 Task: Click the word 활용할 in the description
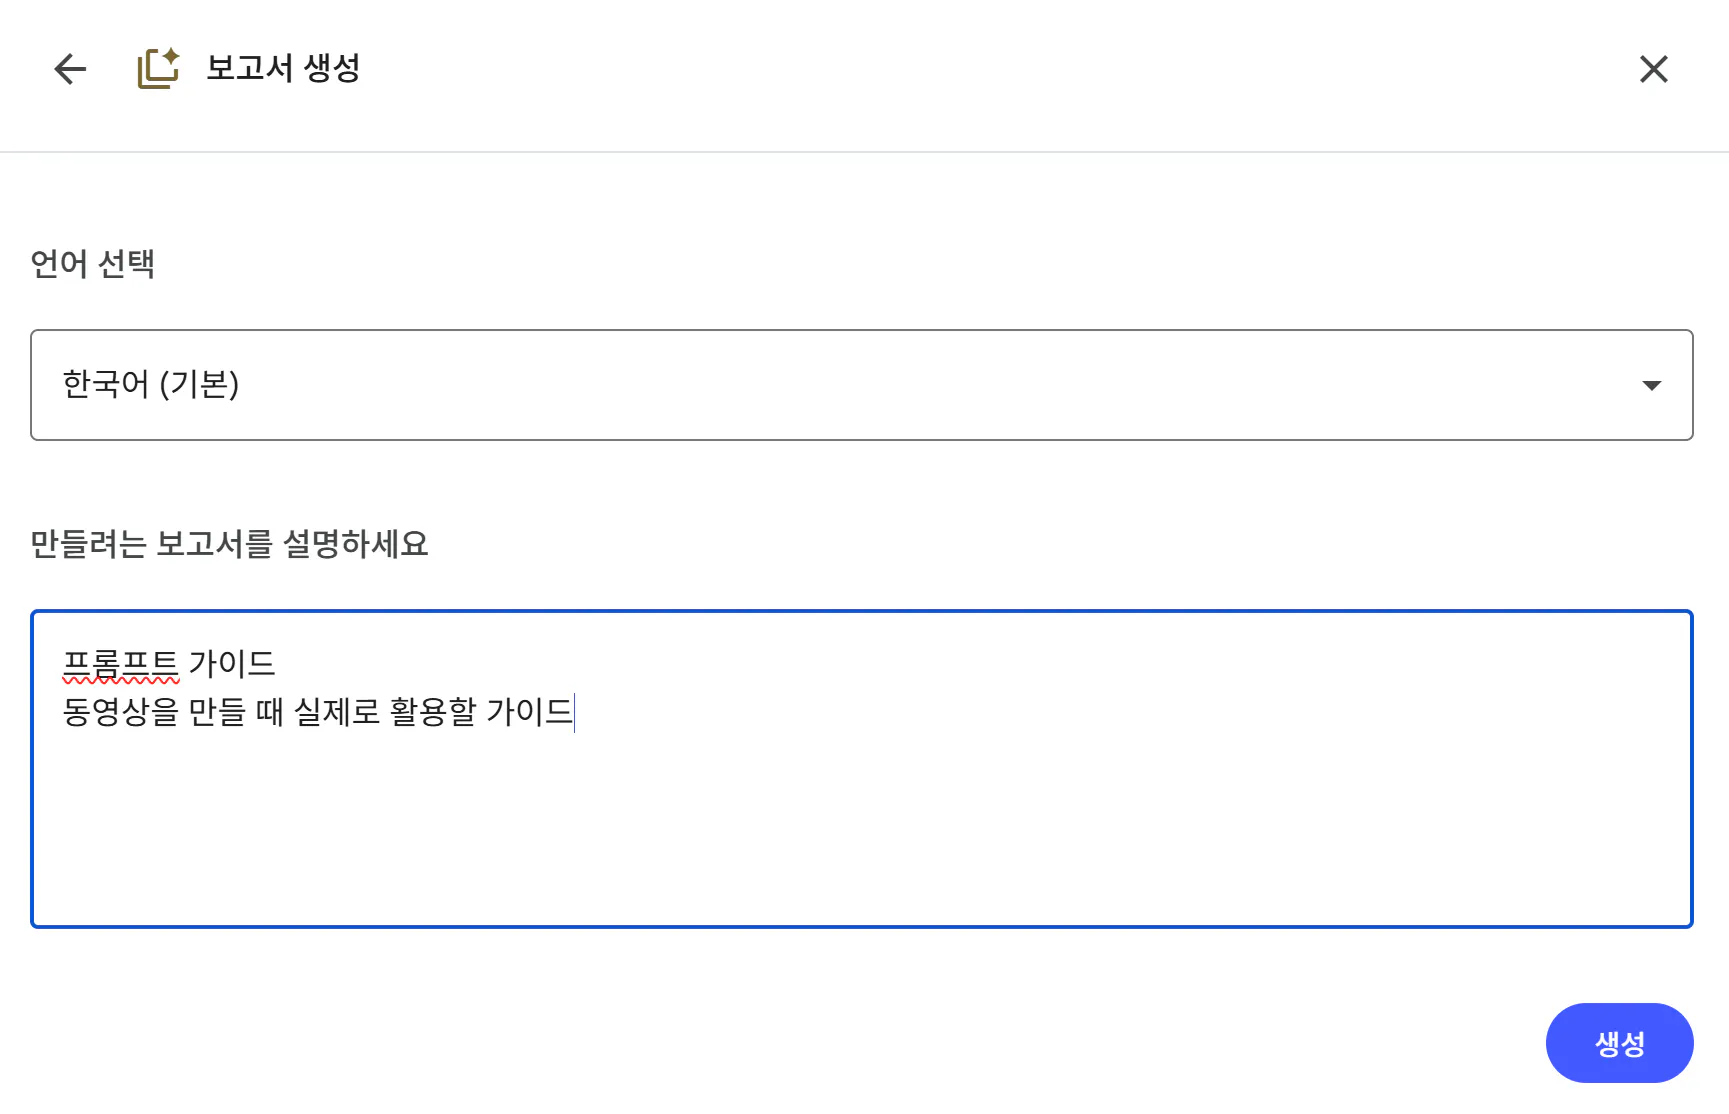tap(433, 712)
